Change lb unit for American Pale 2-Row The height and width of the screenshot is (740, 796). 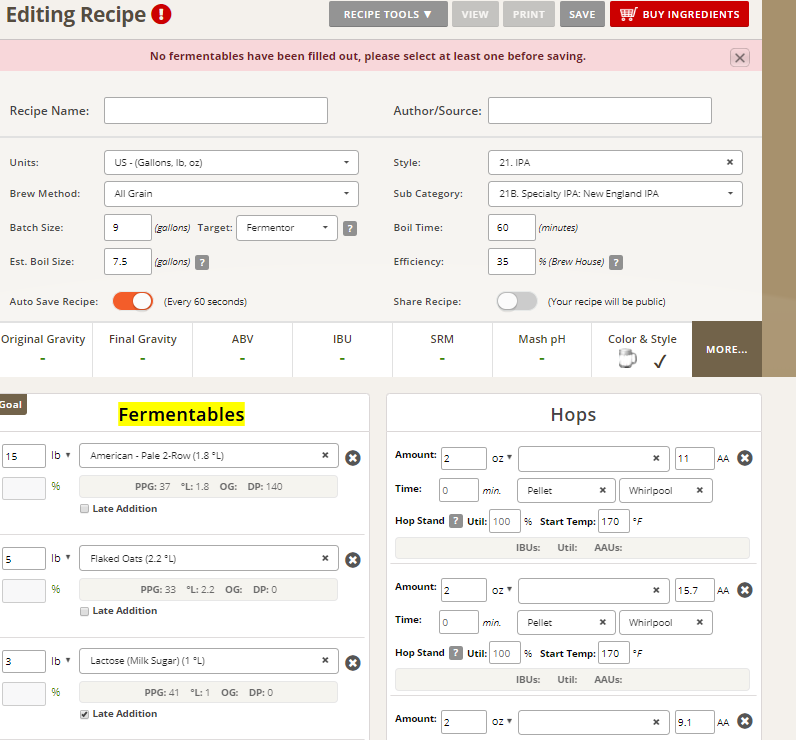click(x=61, y=455)
